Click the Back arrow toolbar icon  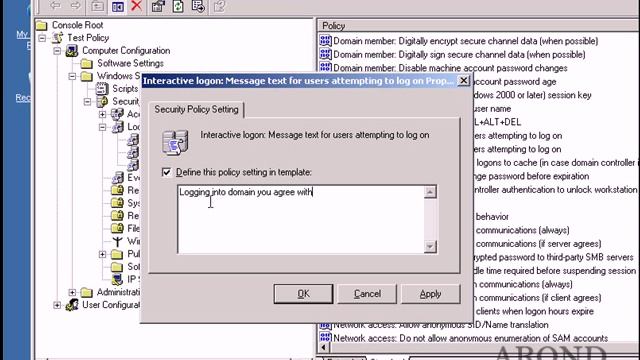[x=55, y=6]
